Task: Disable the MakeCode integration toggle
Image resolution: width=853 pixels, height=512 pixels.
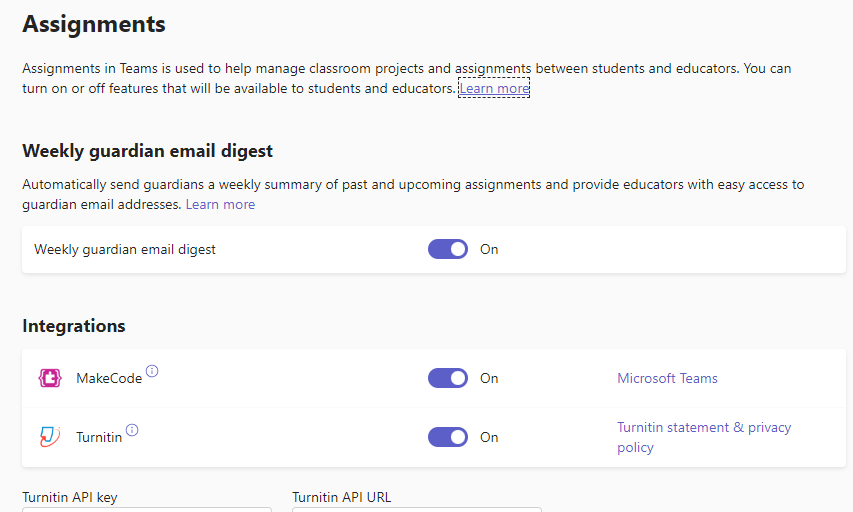Action: 448,378
